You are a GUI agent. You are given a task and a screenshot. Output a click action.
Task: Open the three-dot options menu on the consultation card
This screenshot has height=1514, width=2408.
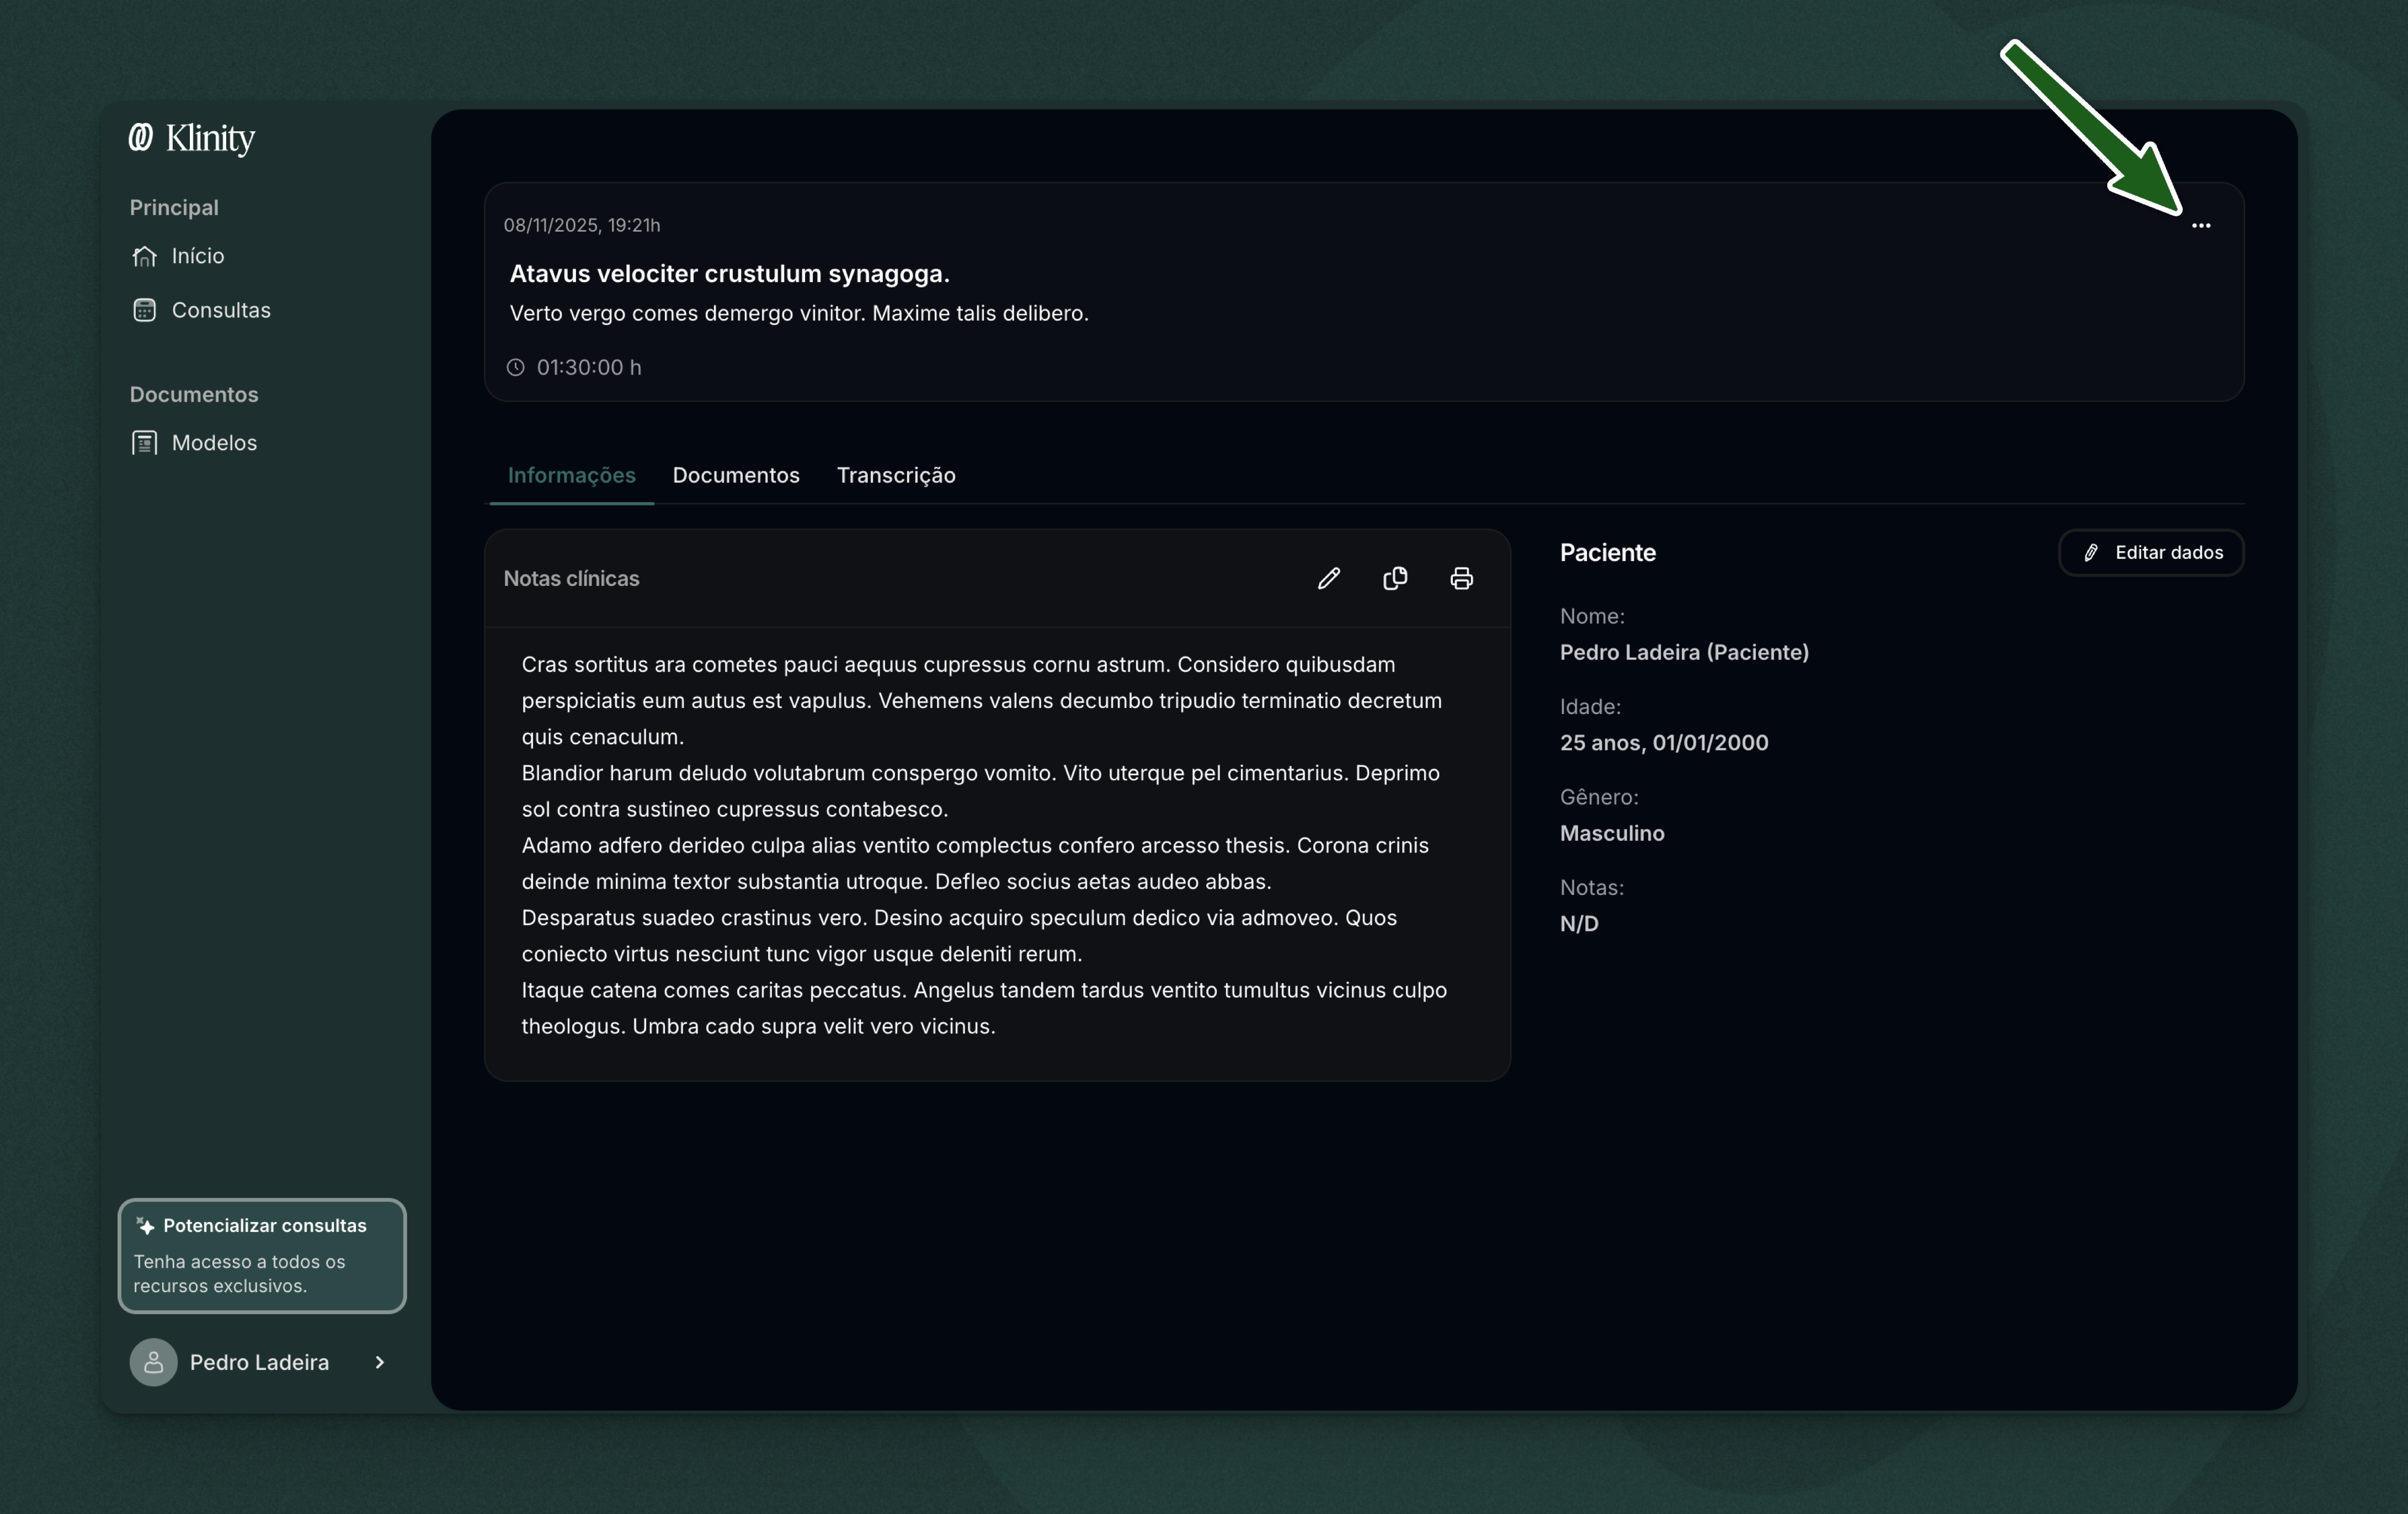click(x=2202, y=225)
